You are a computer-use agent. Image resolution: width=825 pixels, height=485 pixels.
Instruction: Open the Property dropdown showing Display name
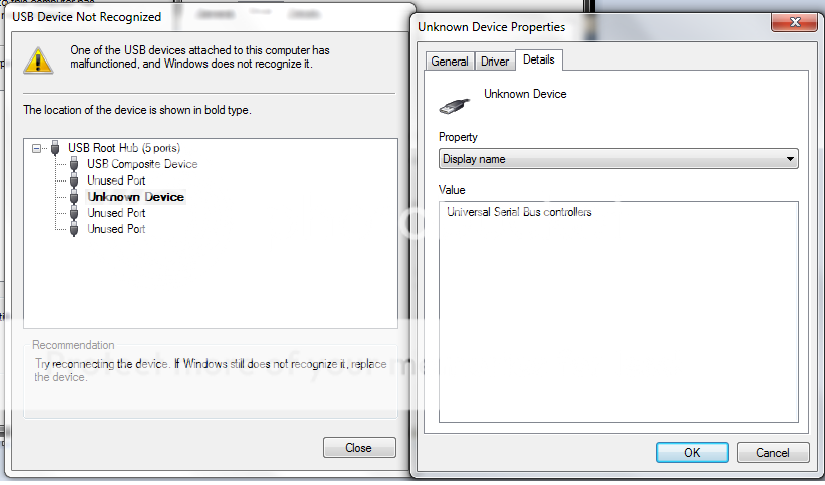[x=618, y=159]
